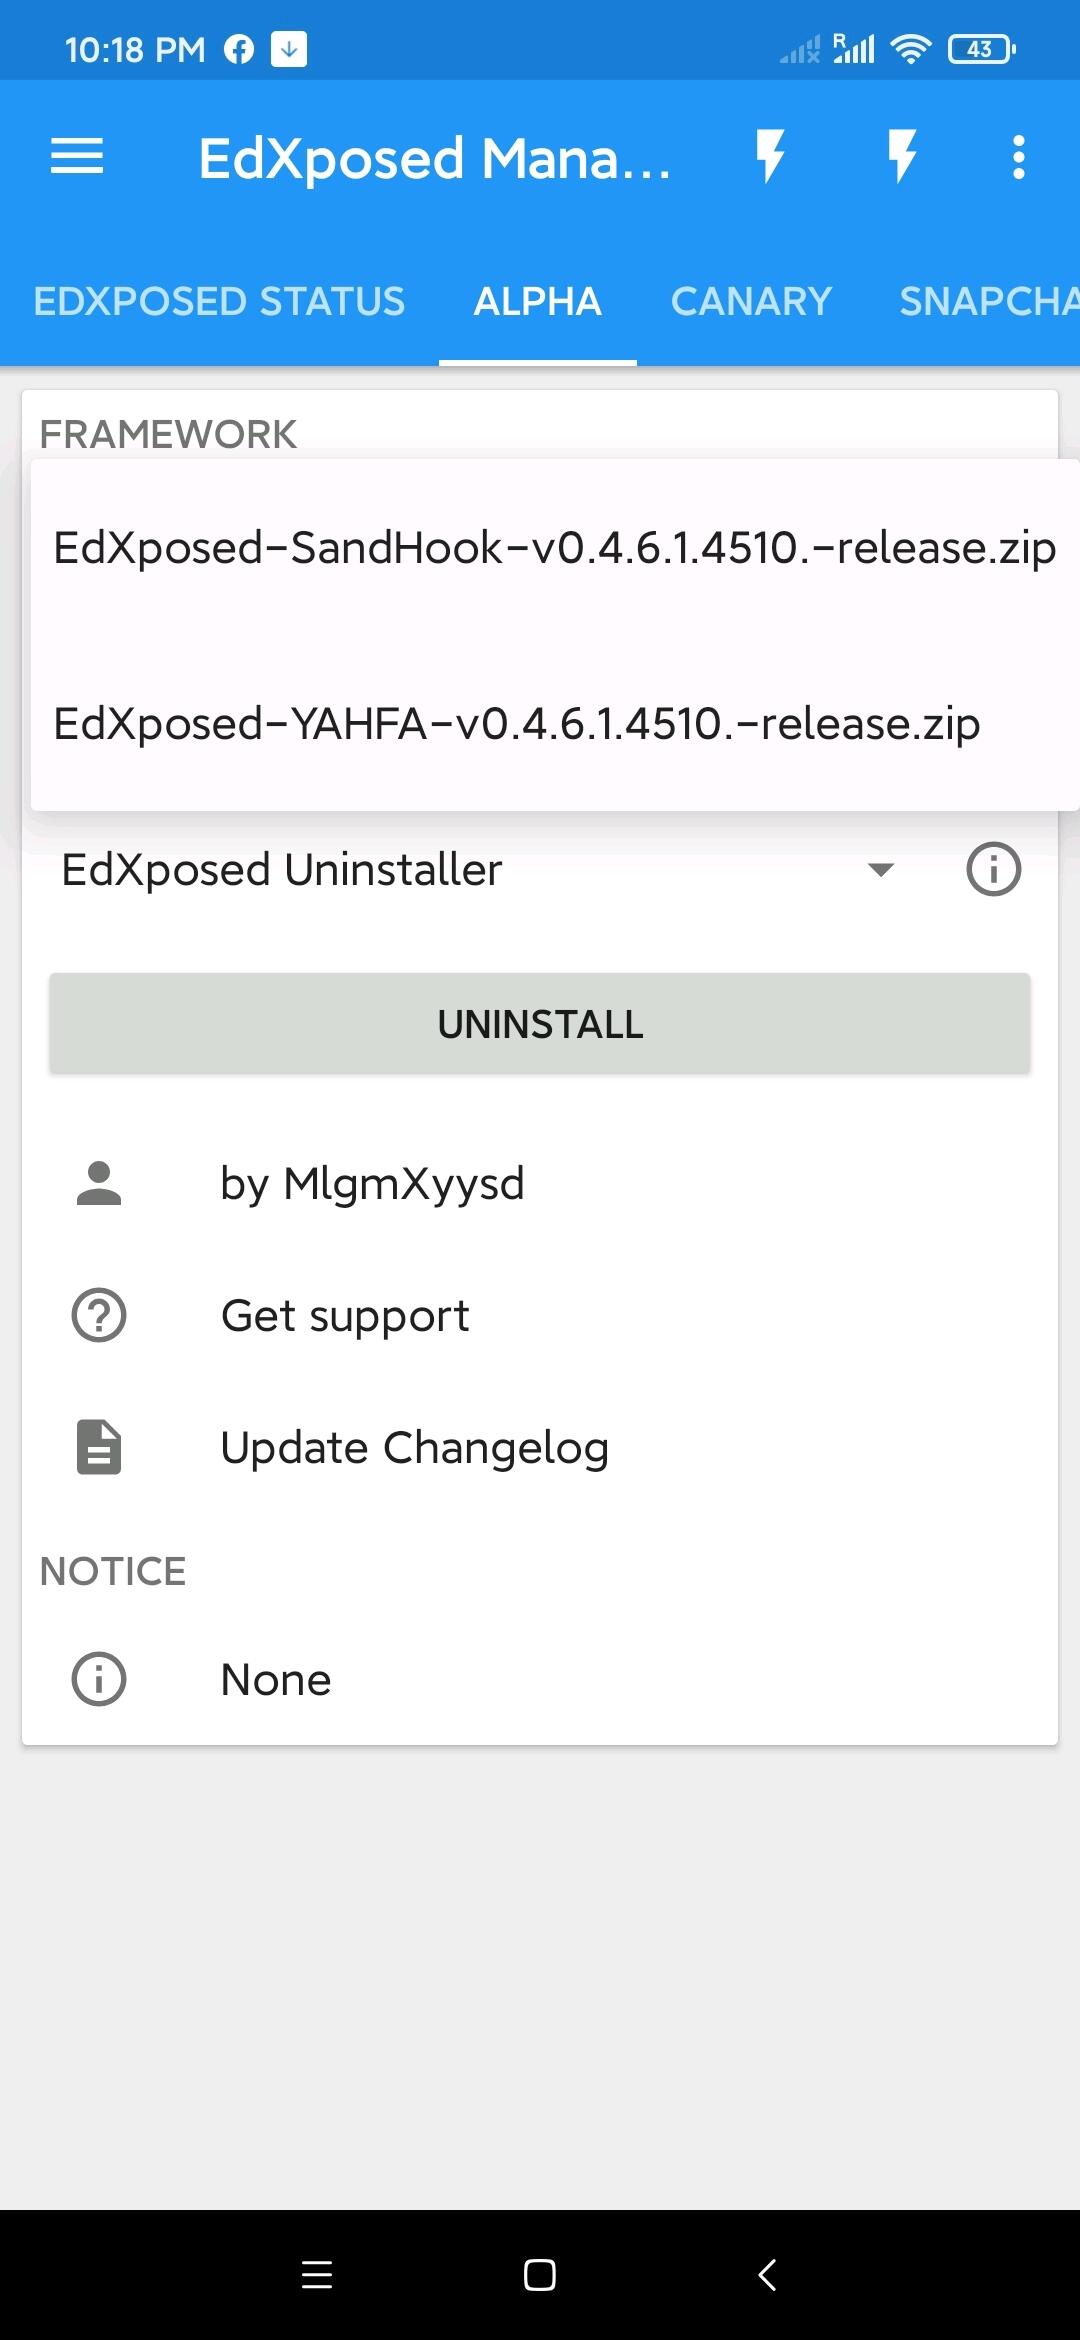Open the hamburger navigation menu

(x=77, y=157)
